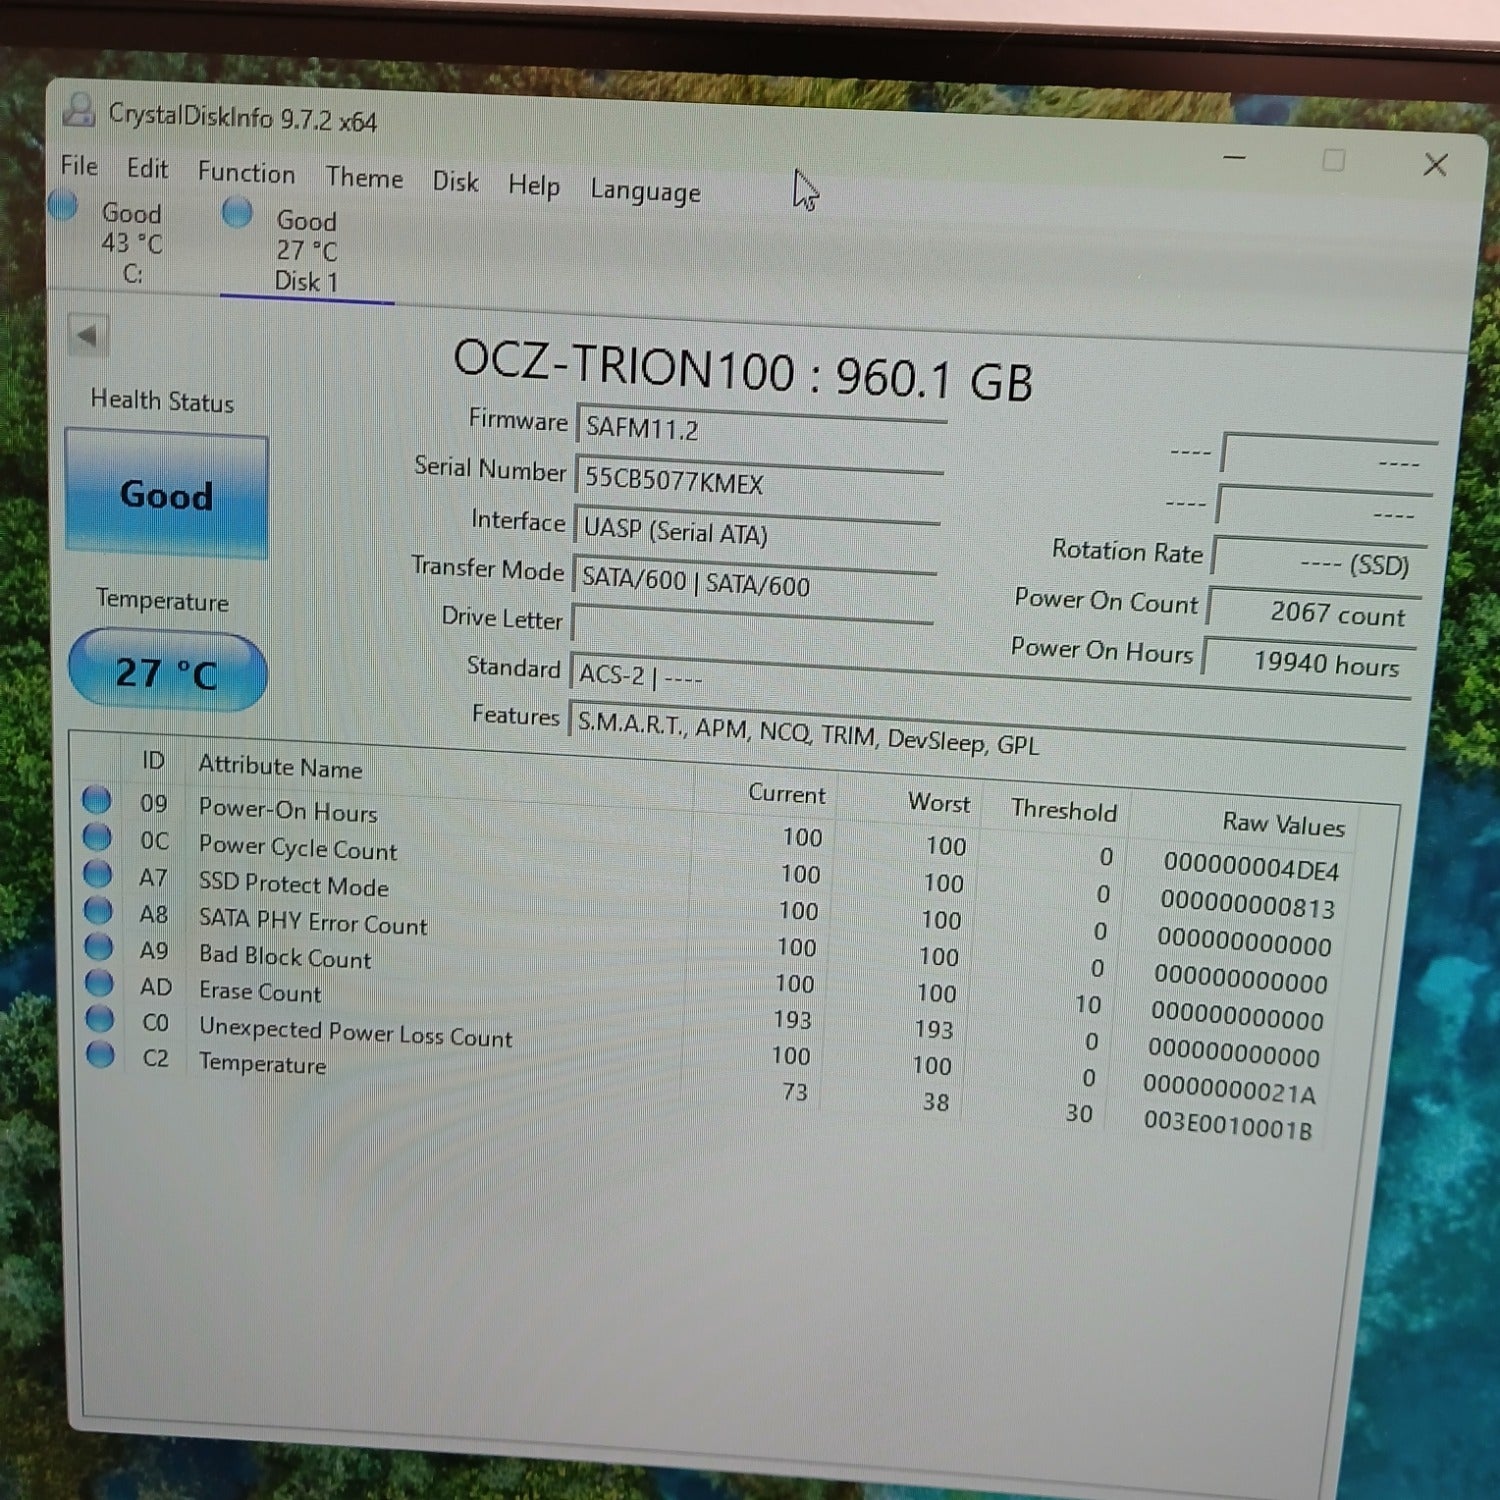Screen dimensions: 1500x1500
Task: Click status circle for Bad Block Count
Action: click(98, 945)
